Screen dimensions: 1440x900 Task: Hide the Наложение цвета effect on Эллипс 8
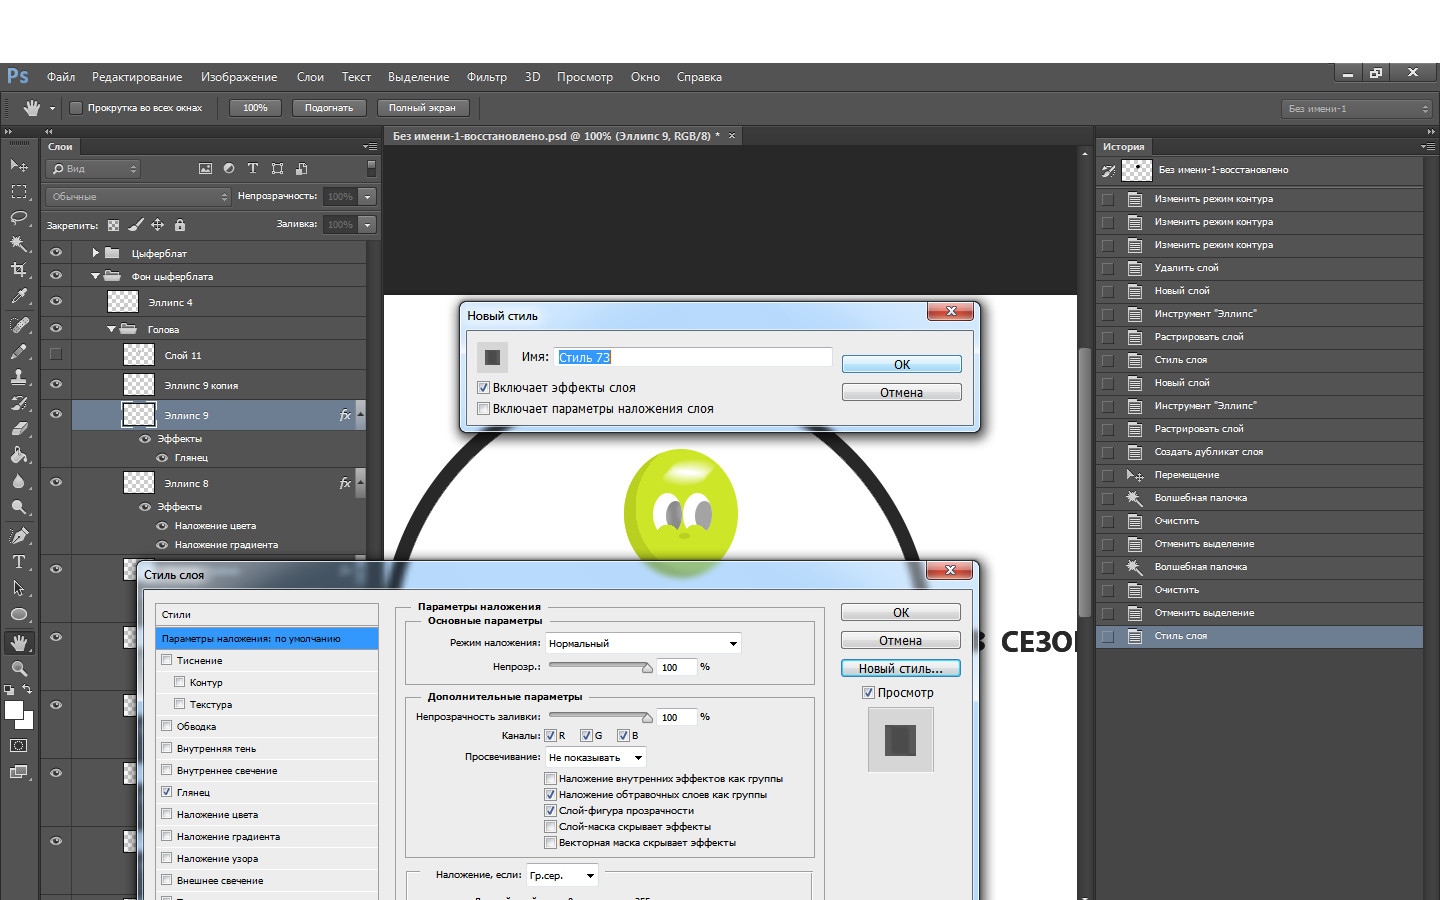[162, 526]
